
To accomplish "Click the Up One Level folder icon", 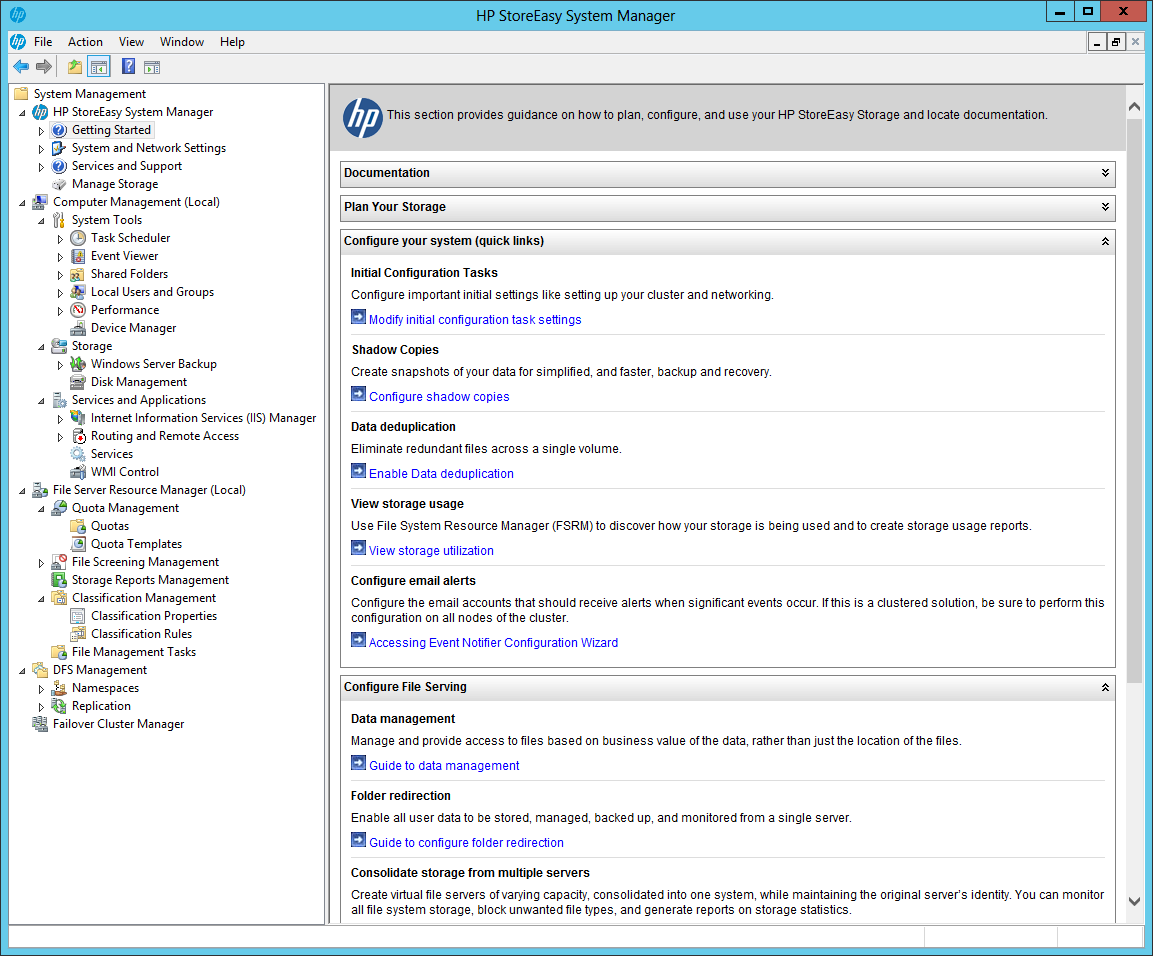I will [x=75, y=67].
